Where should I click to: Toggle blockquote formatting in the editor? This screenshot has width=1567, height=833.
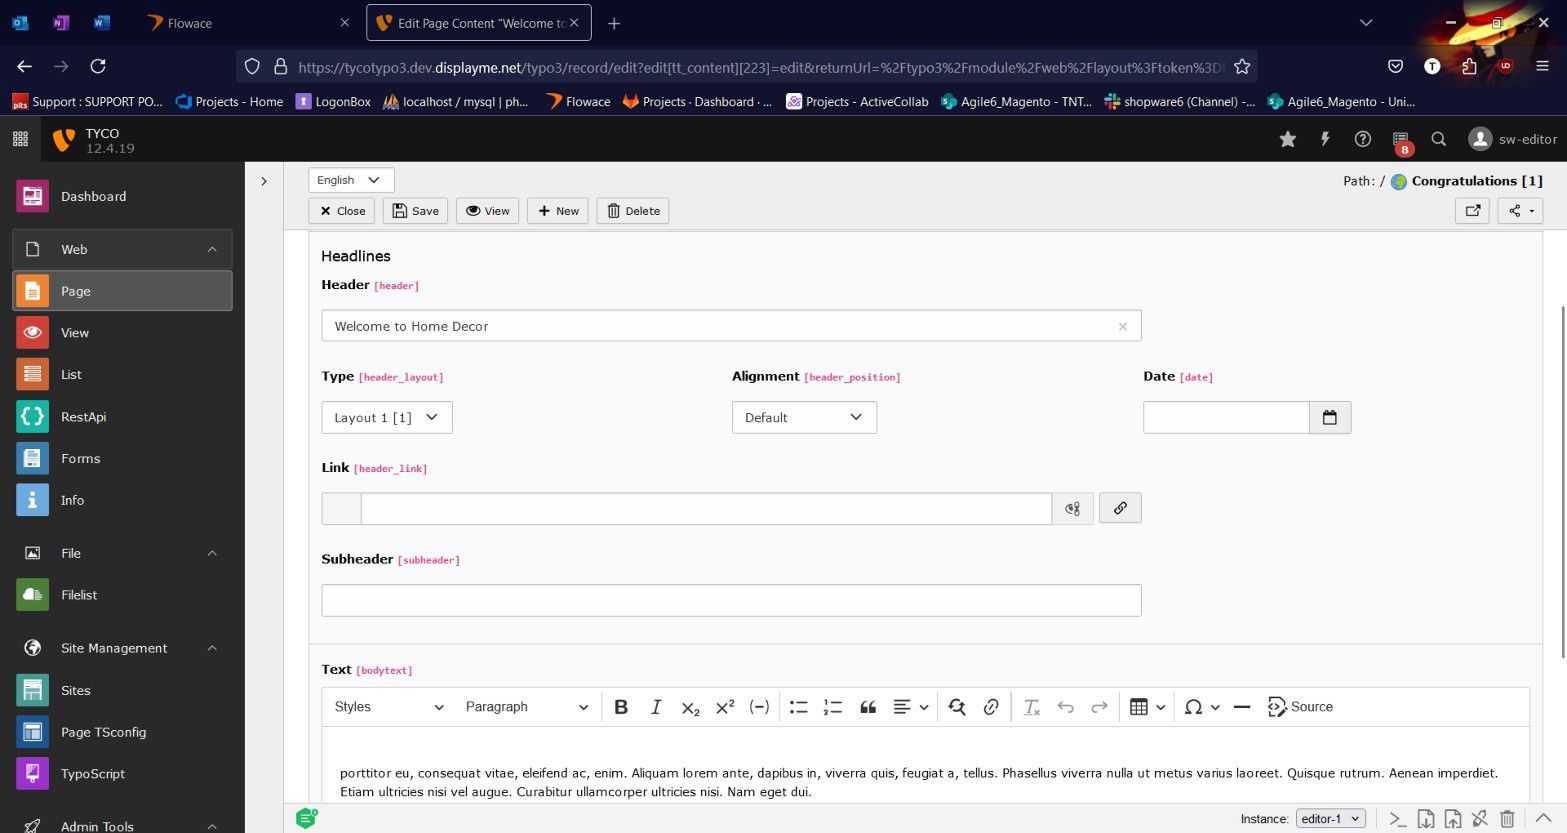(x=867, y=707)
